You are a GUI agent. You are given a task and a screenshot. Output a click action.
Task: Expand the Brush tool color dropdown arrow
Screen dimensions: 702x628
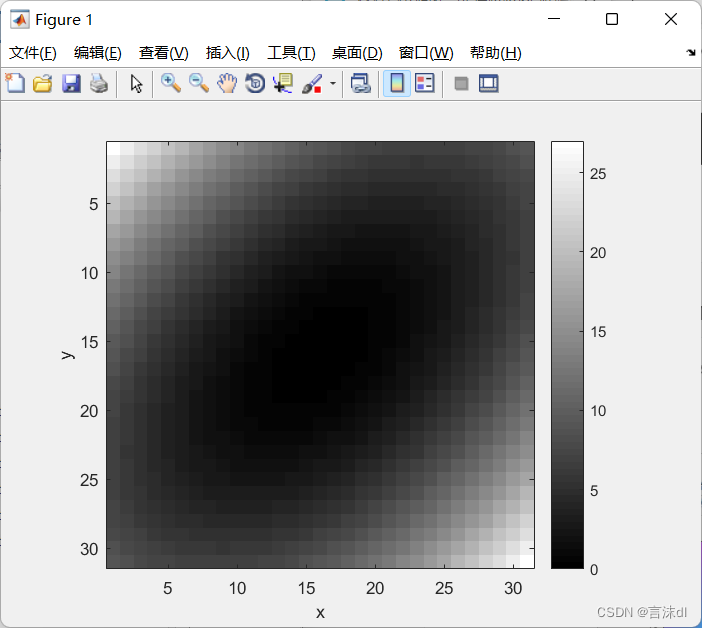tap(332, 84)
